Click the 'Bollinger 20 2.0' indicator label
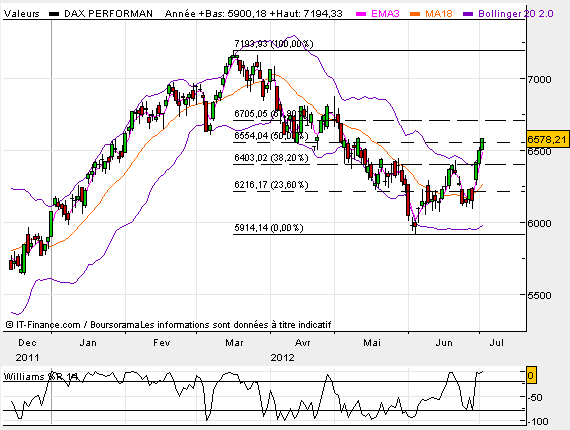Image resolution: width=570 pixels, height=430 pixels. tap(516, 14)
